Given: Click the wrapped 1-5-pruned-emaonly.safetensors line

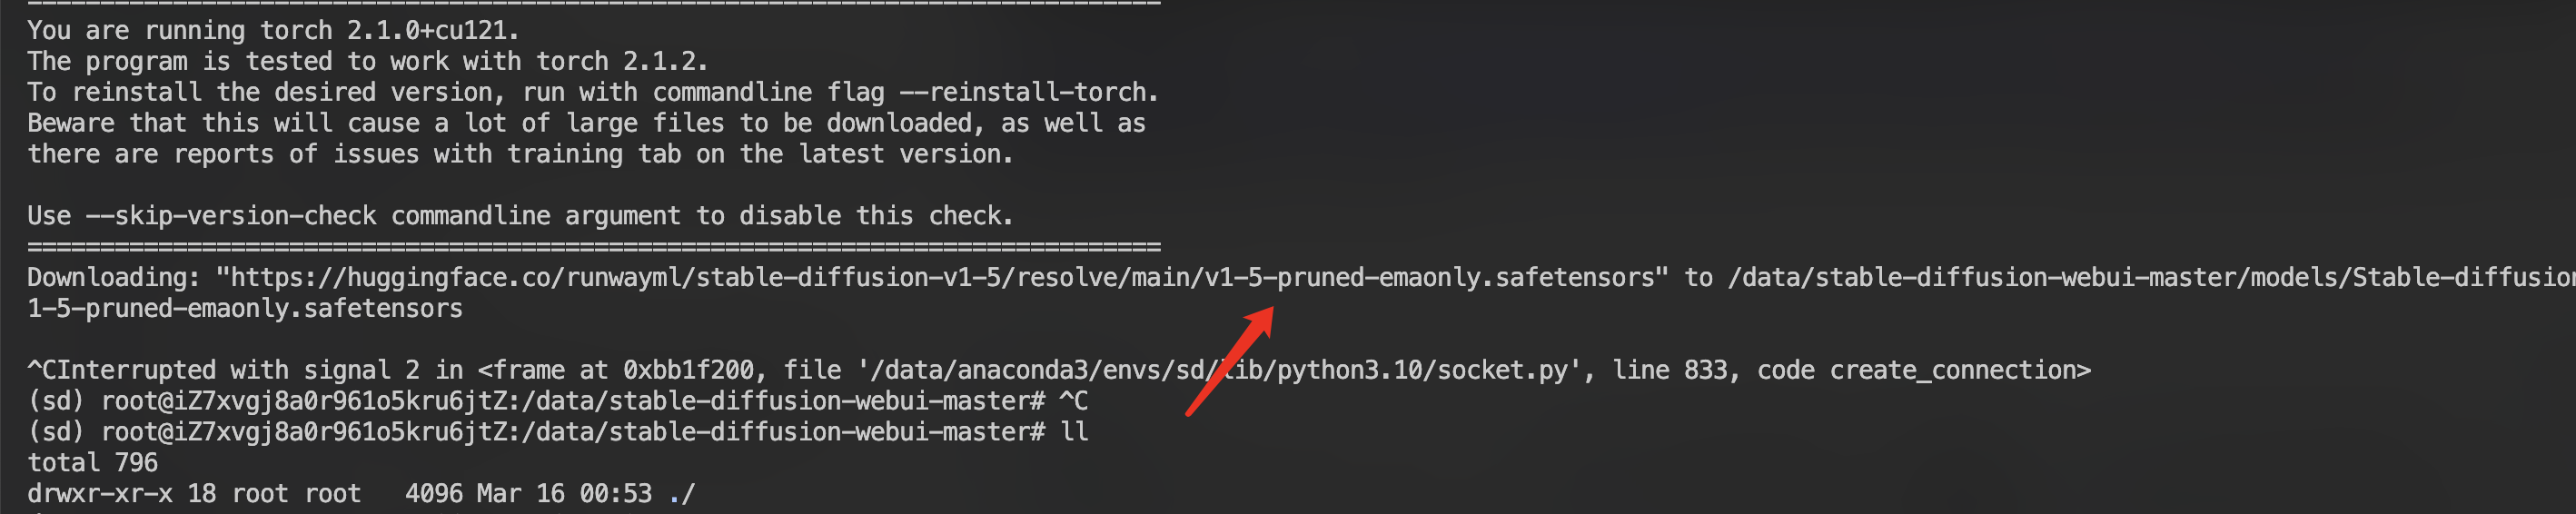Looking at the screenshot, I should 245,308.
